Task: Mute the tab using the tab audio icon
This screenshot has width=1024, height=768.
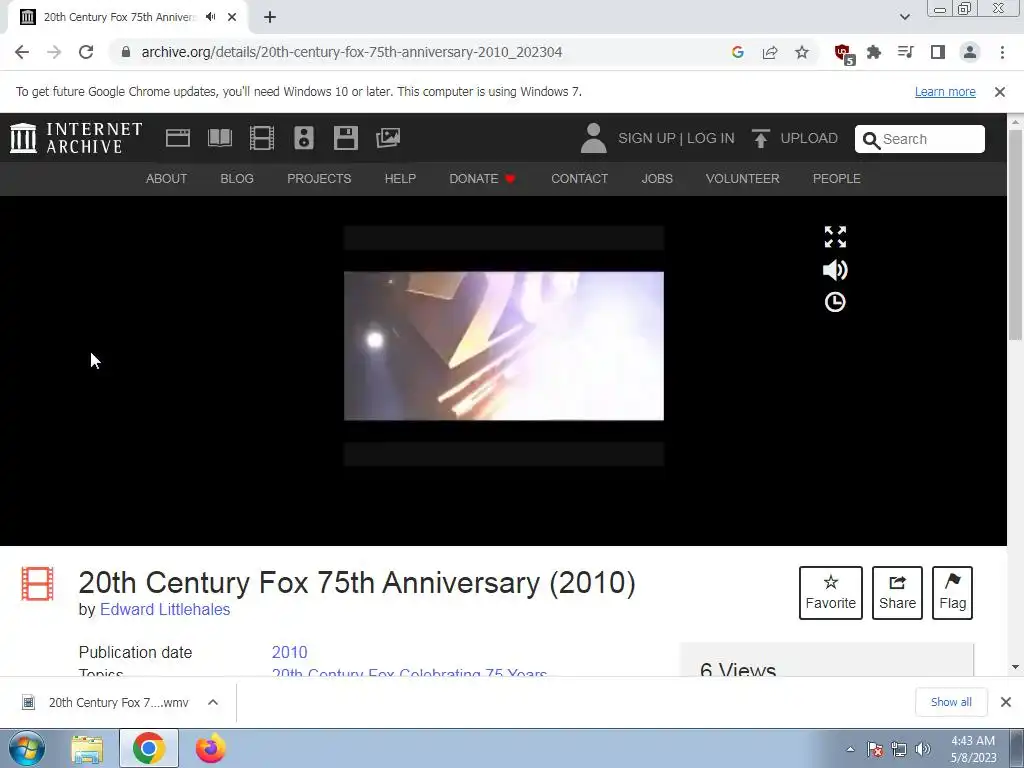Action: [210, 17]
